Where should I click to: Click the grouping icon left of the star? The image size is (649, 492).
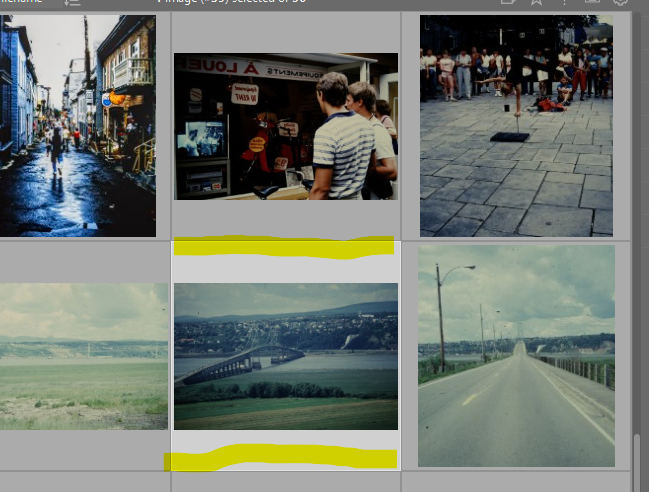pos(508,3)
